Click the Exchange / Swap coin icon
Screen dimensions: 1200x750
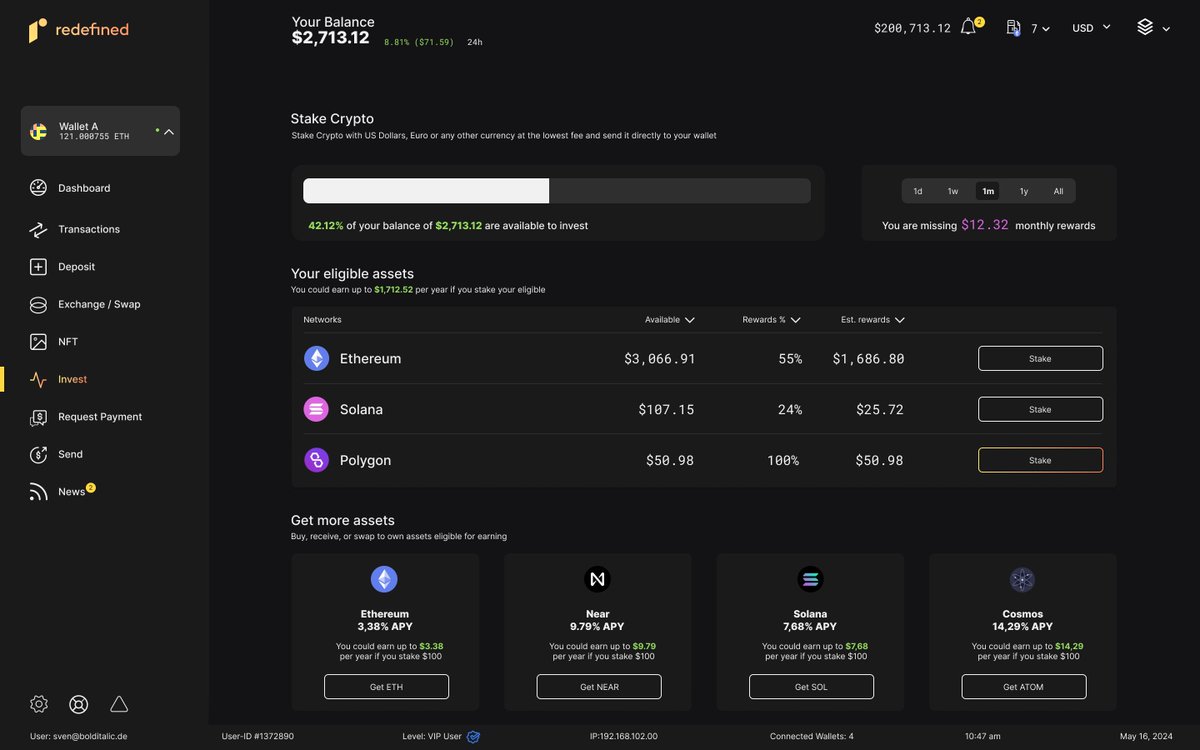coord(38,304)
